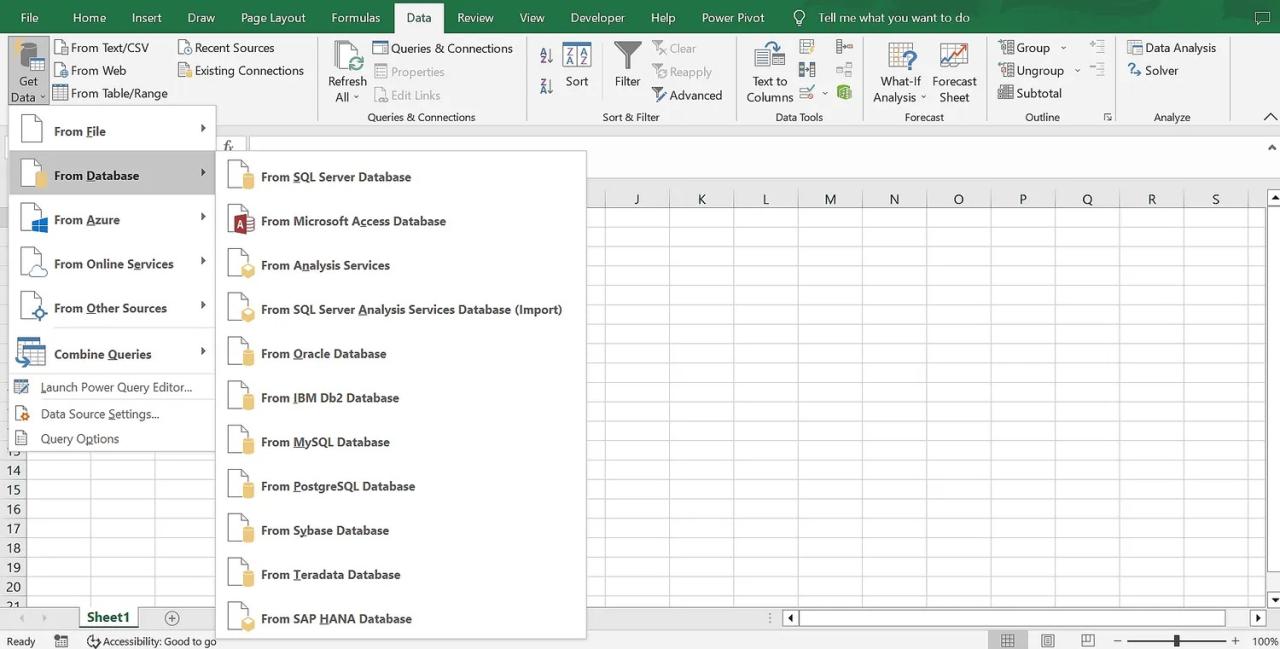The image size is (1280, 649).
Task: Switch to Page Layout view button
Action: (x=1048, y=641)
